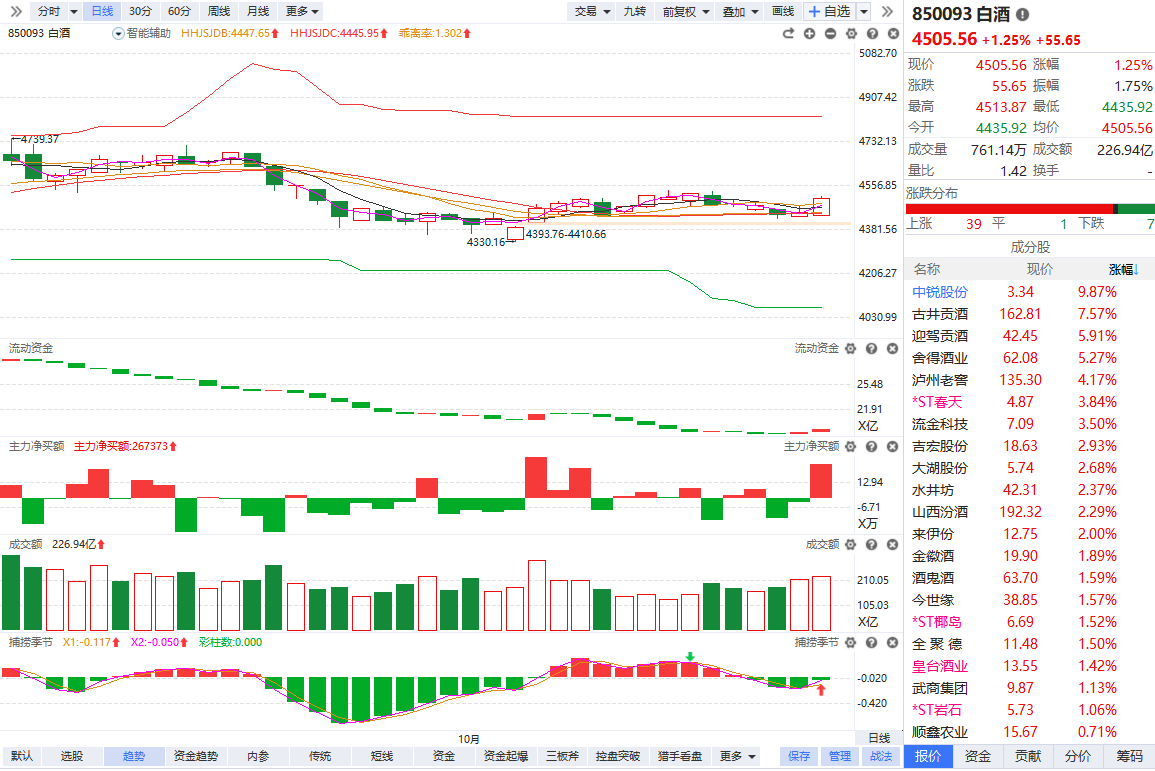Open help for 主力净买额 indicator panel

coord(870,446)
